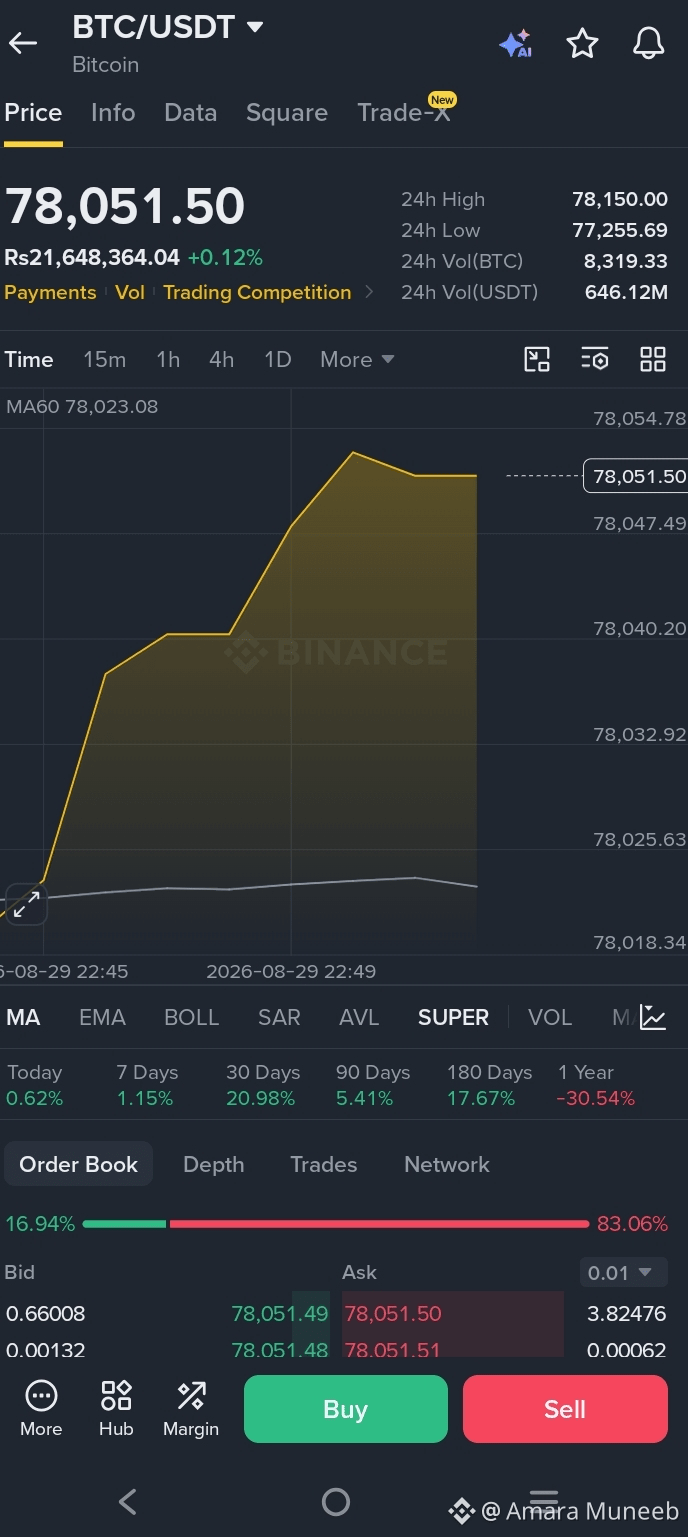Open the four-square chart layout icon
This screenshot has width=688, height=1537.
[653, 360]
